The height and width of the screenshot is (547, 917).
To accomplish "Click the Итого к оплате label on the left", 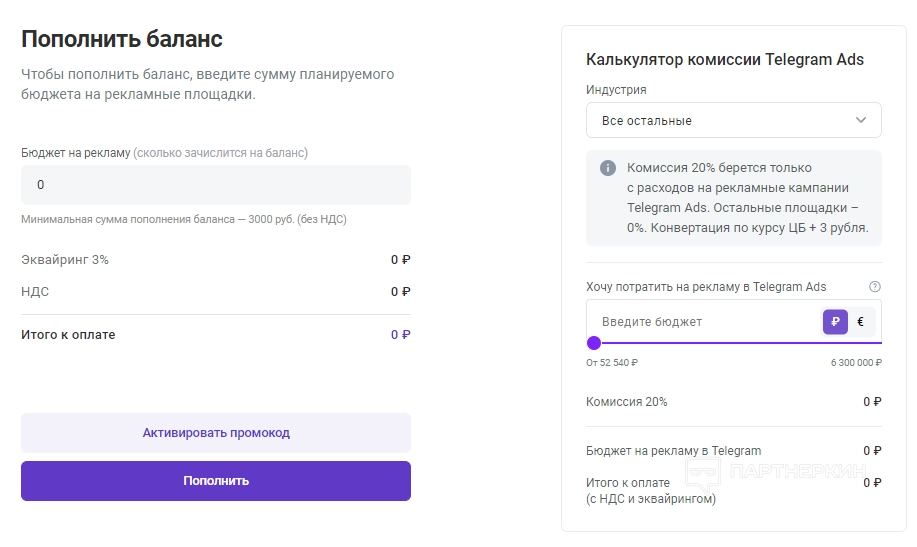I will [68, 335].
